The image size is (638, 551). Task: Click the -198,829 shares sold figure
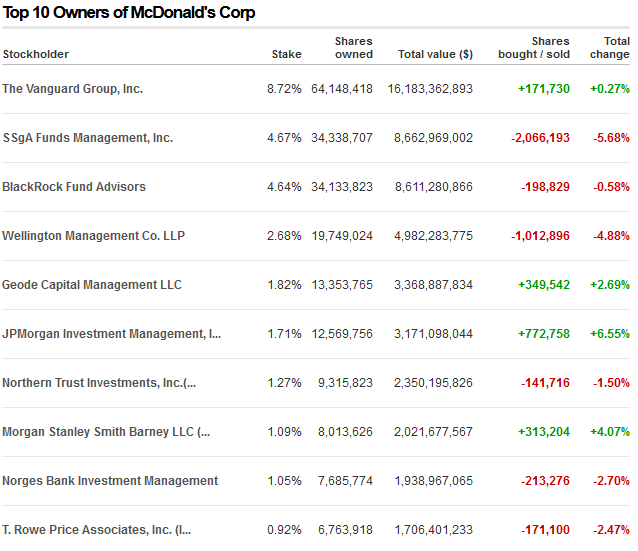(x=545, y=187)
